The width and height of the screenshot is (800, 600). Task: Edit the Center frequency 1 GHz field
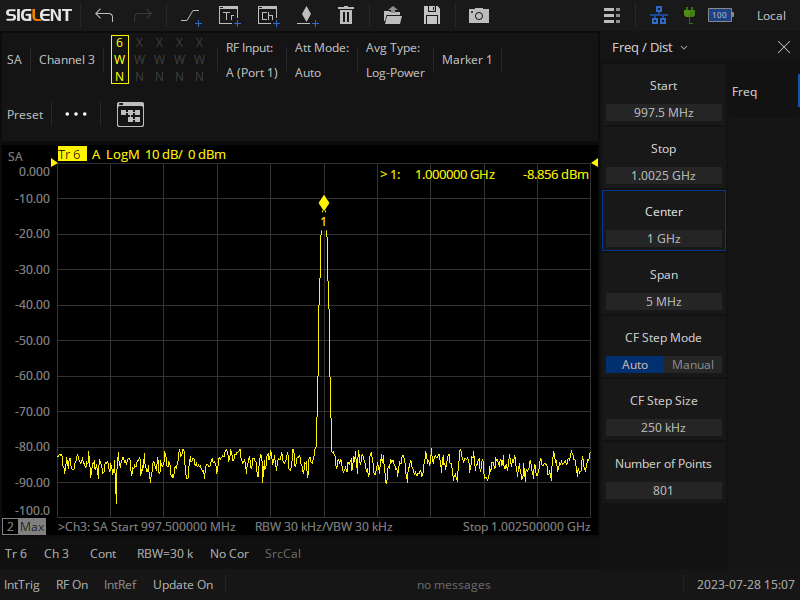point(664,238)
